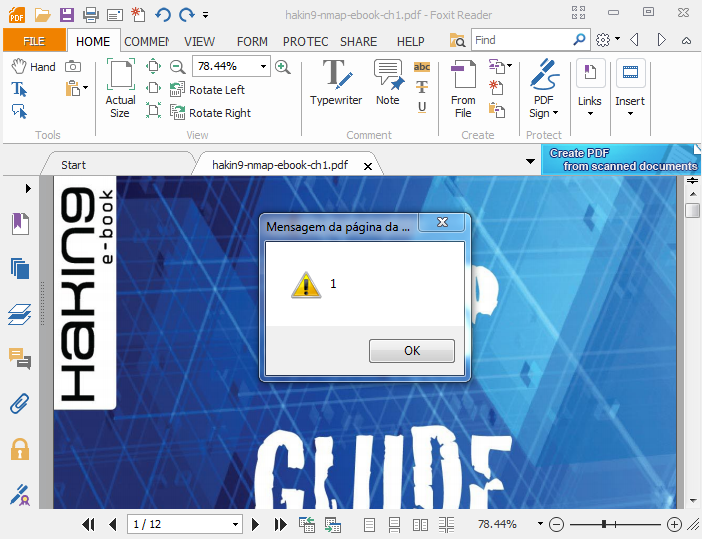
Task: Open the Pages thumbnails panel
Action: point(20,268)
